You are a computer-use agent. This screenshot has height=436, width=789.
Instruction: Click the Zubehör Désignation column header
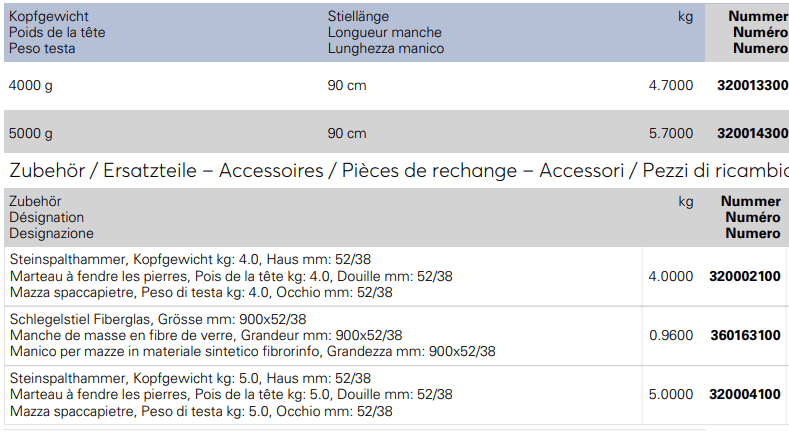pyautogui.click(x=51, y=217)
